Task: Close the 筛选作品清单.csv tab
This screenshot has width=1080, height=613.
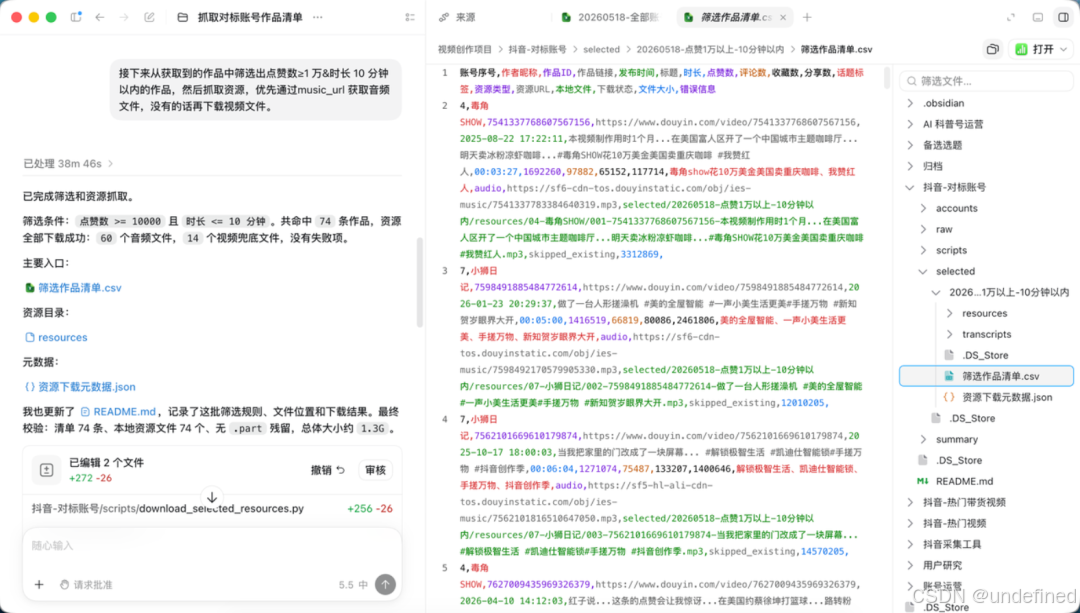Action: [x=783, y=17]
